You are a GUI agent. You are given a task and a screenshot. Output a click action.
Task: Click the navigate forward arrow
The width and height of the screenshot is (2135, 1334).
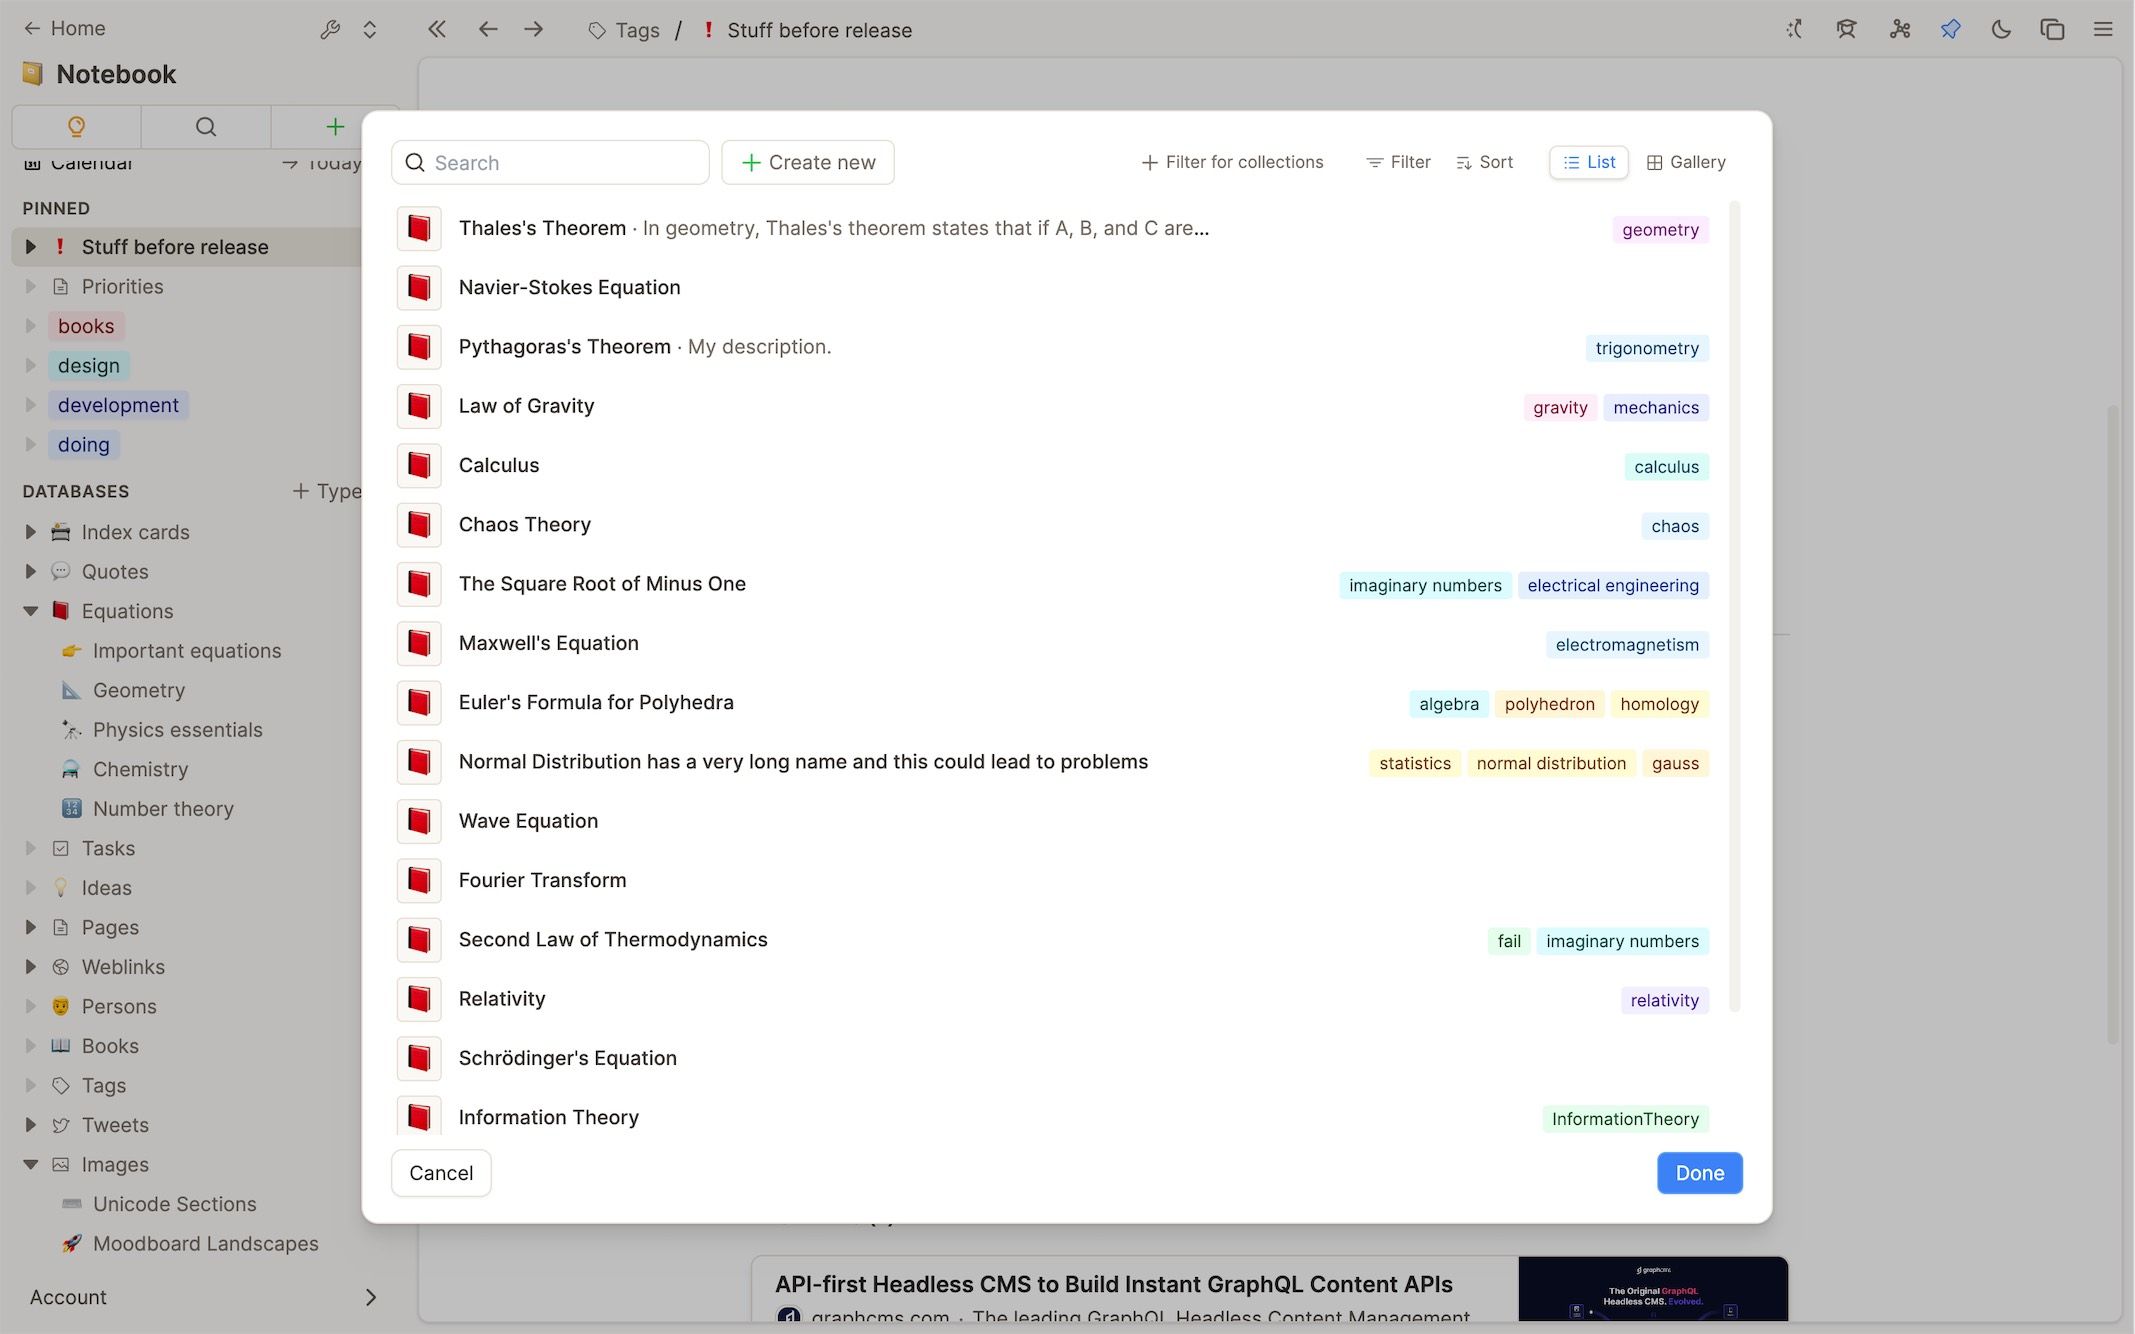pyautogui.click(x=534, y=30)
